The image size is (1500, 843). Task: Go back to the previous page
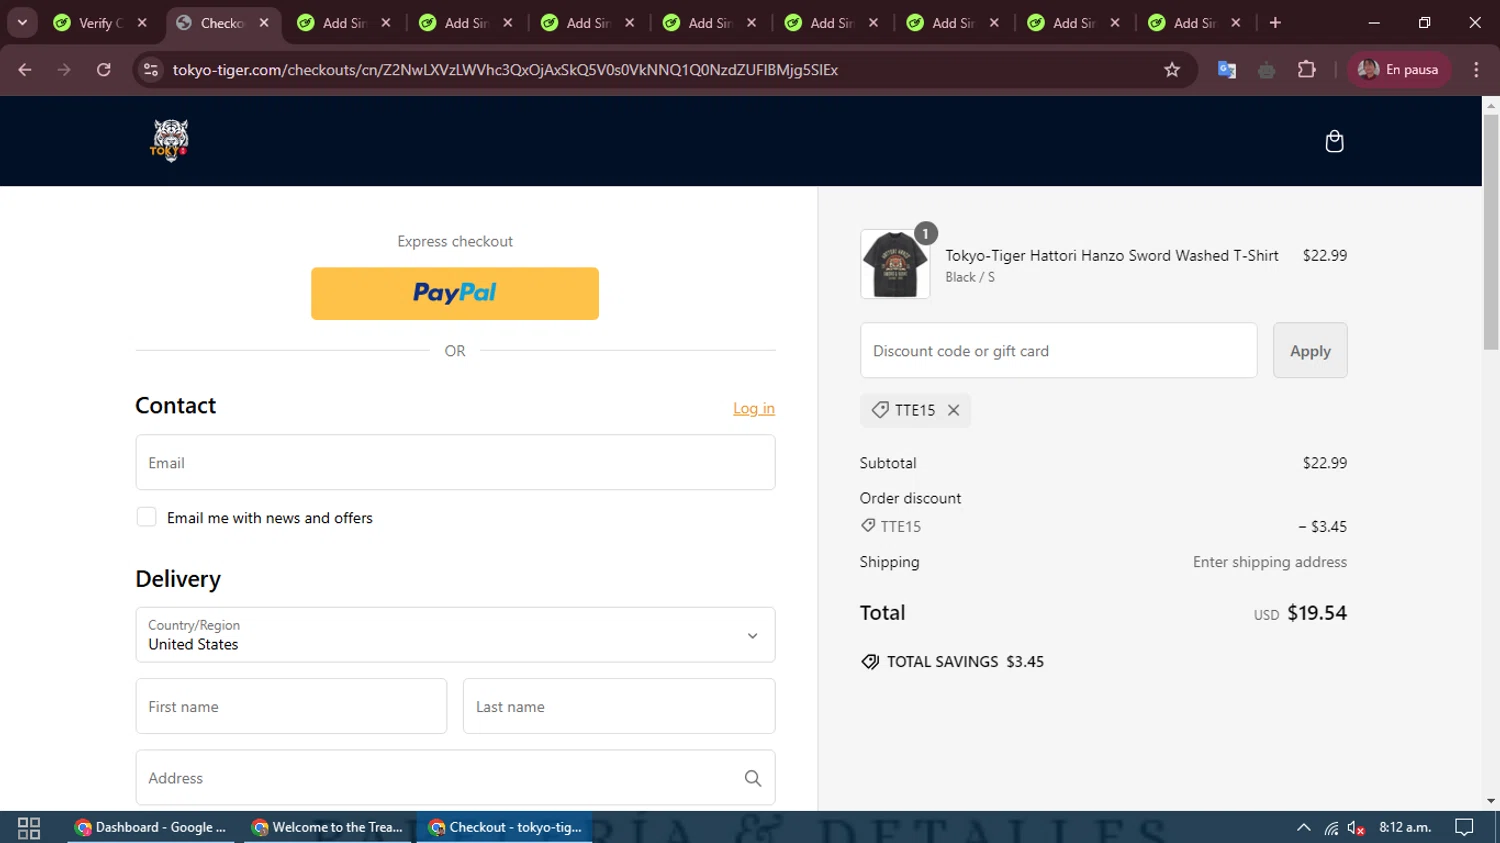coord(25,70)
